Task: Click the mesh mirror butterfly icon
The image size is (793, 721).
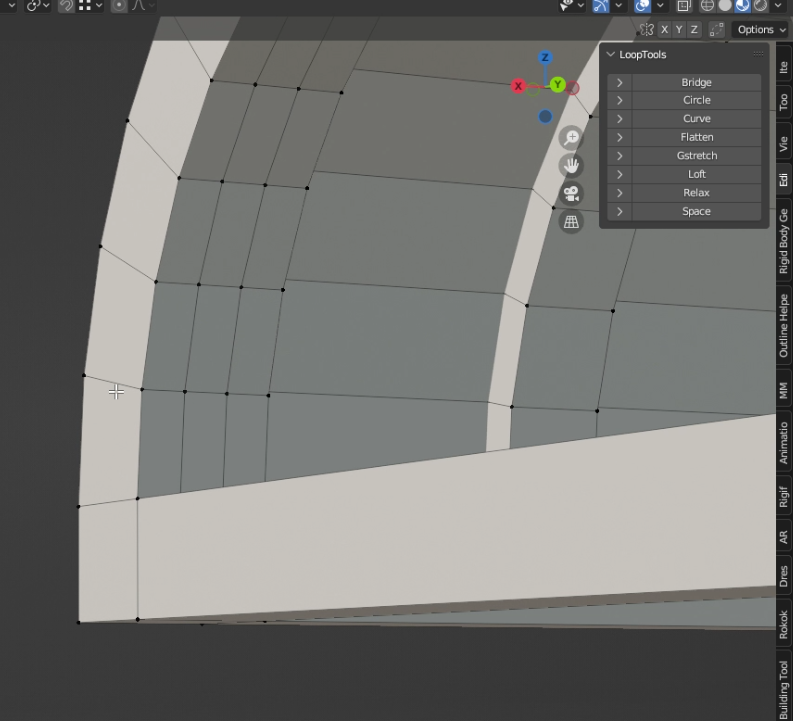Action: 646,30
